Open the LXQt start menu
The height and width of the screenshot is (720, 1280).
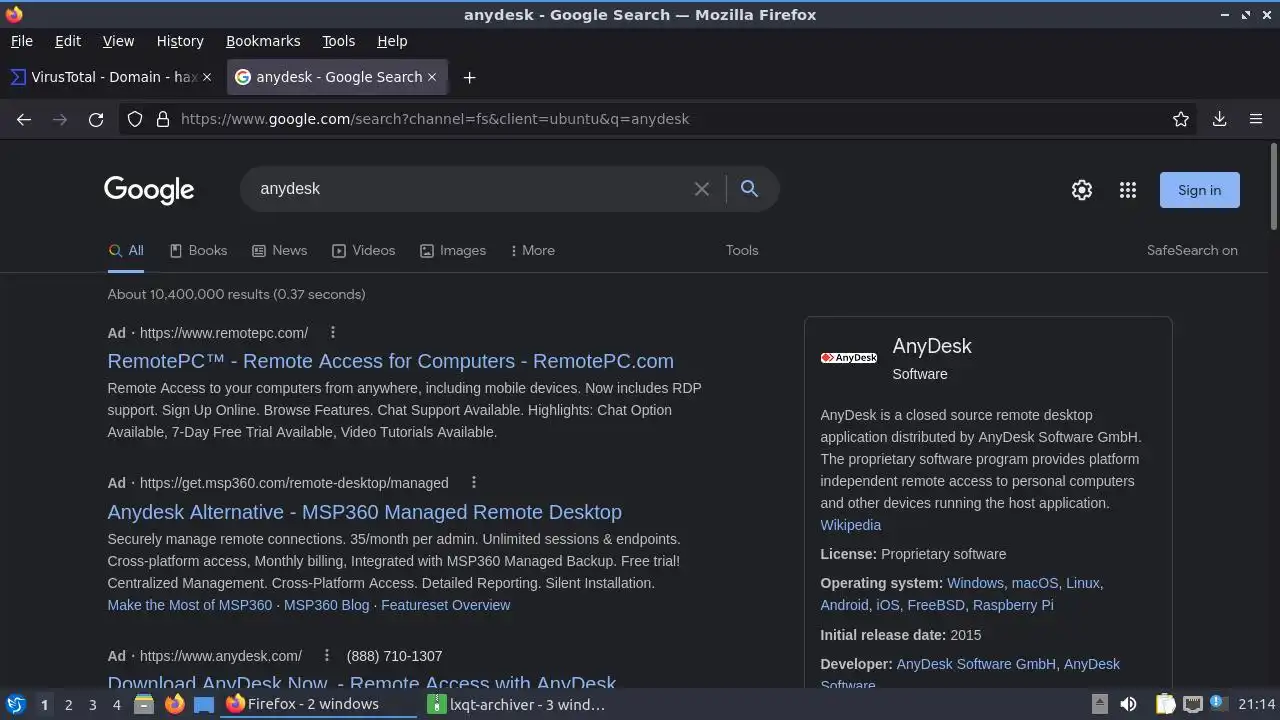(15, 704)
